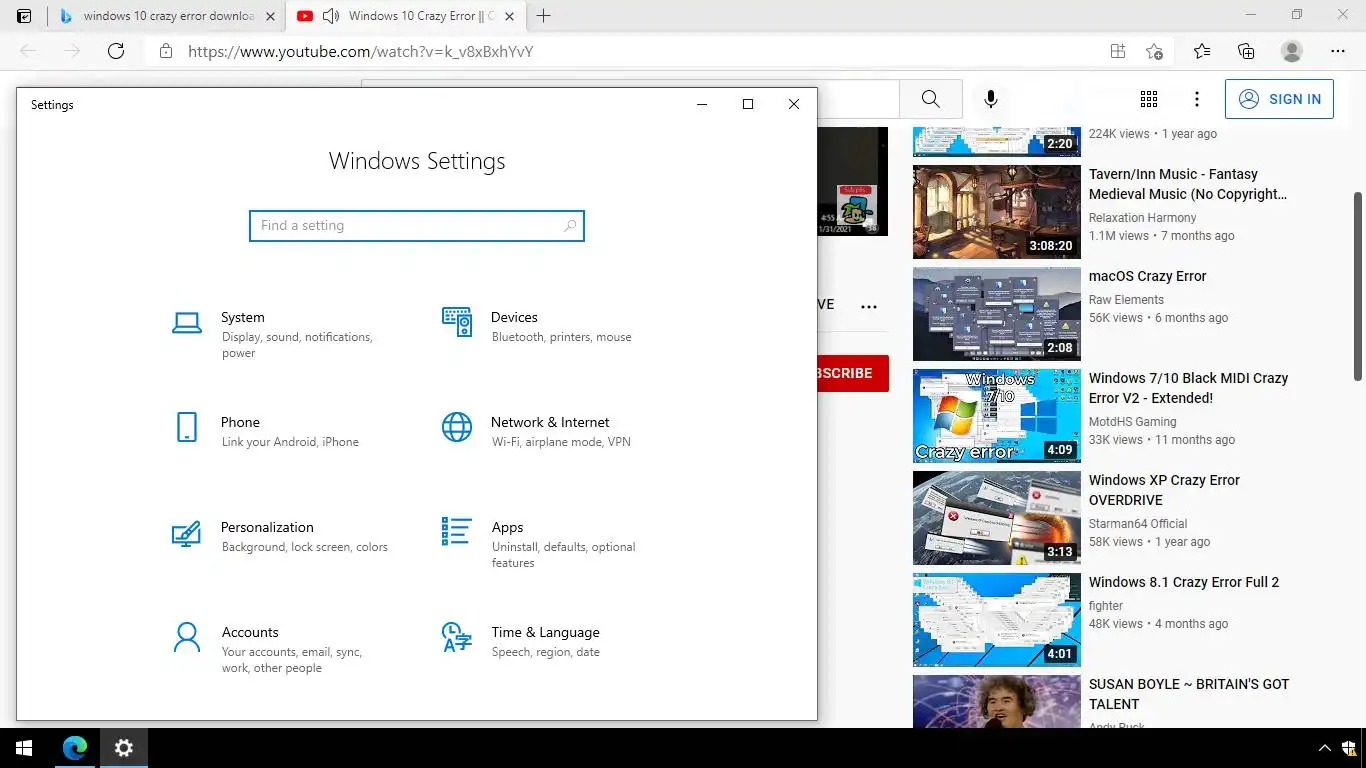This screenshot has width=1366, height=768.
Task: Open YouTube apps grid icon
Action: click(1149, 99)
